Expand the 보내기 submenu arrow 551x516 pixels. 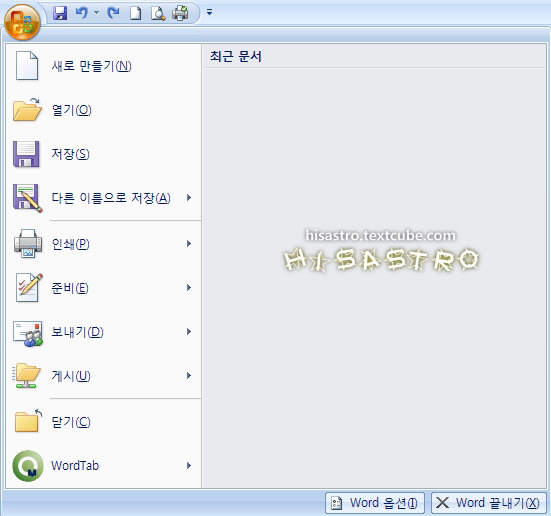[189, 331]
